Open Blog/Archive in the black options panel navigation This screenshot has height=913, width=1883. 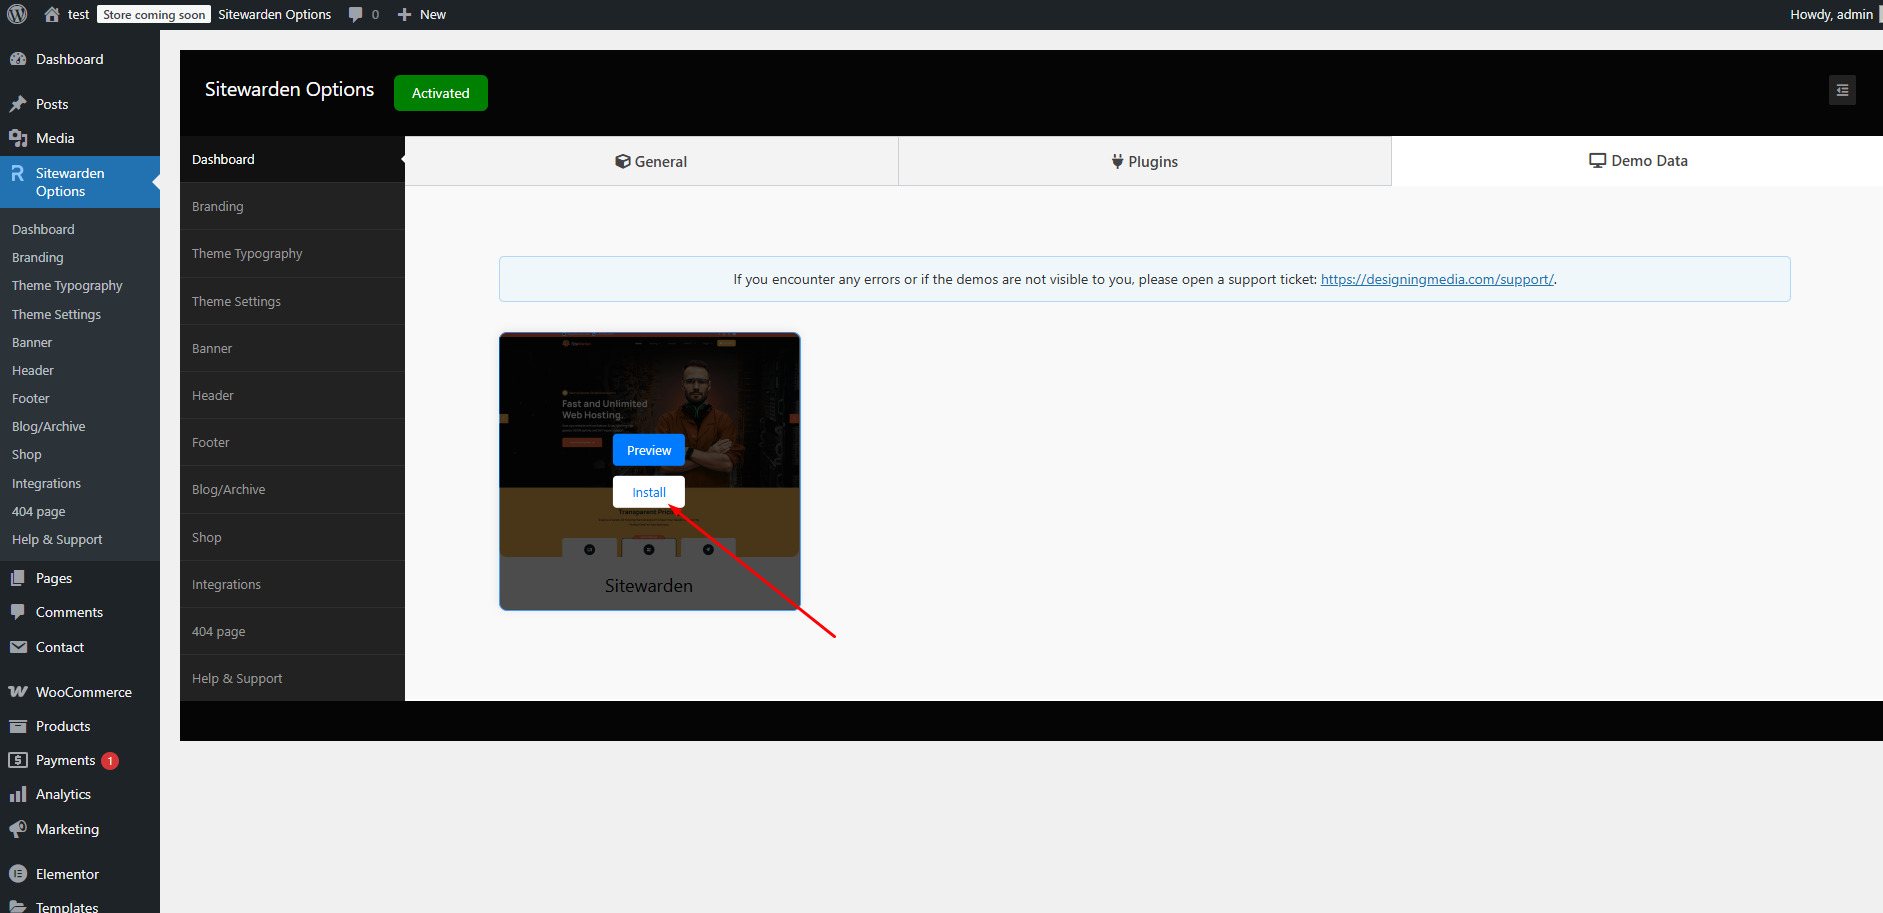[292, 489]
